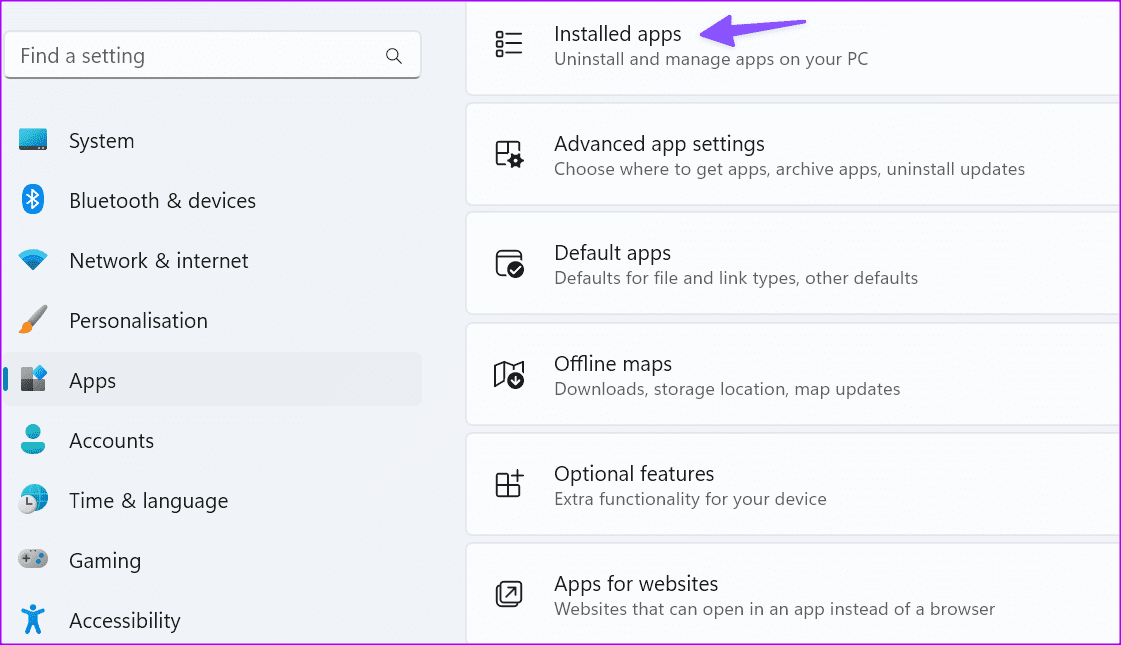The image size is (1121, 645).
Task: Click the Accounts person icon in sidebar
Action: click(x=33, y=440)
